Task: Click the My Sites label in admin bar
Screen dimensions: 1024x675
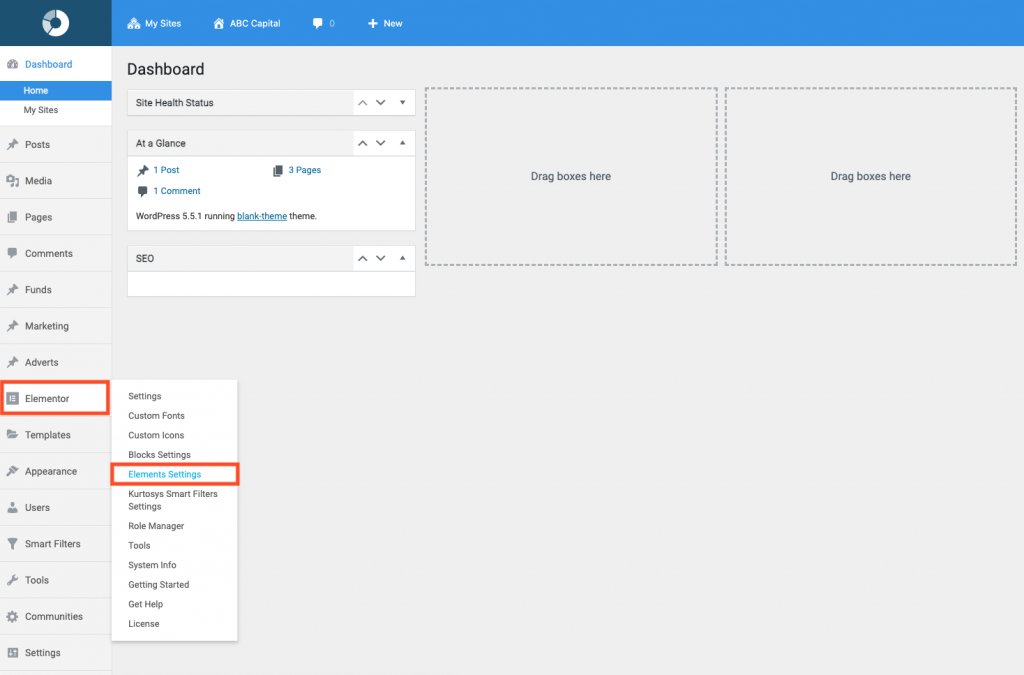Action: [163, 24]
